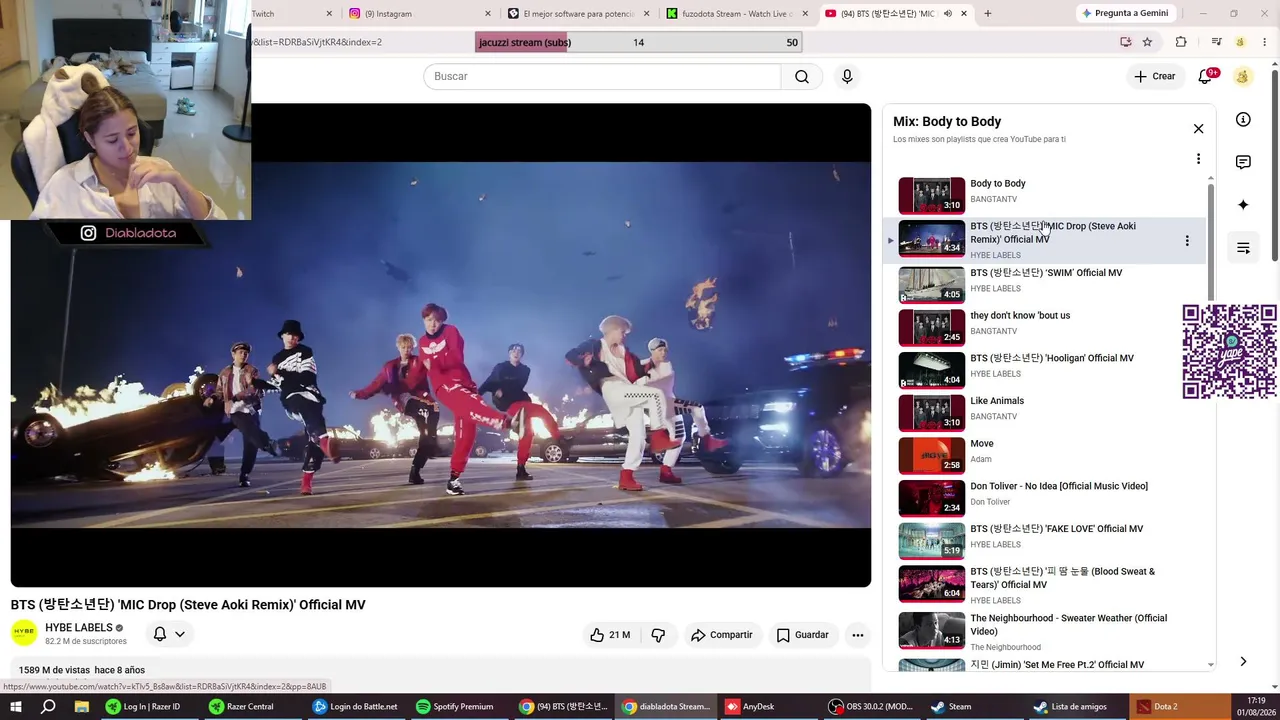This screenshot has height=720, width=1280.
Task: Click the MIC Drop video player
Action: (x=441, y=345)
